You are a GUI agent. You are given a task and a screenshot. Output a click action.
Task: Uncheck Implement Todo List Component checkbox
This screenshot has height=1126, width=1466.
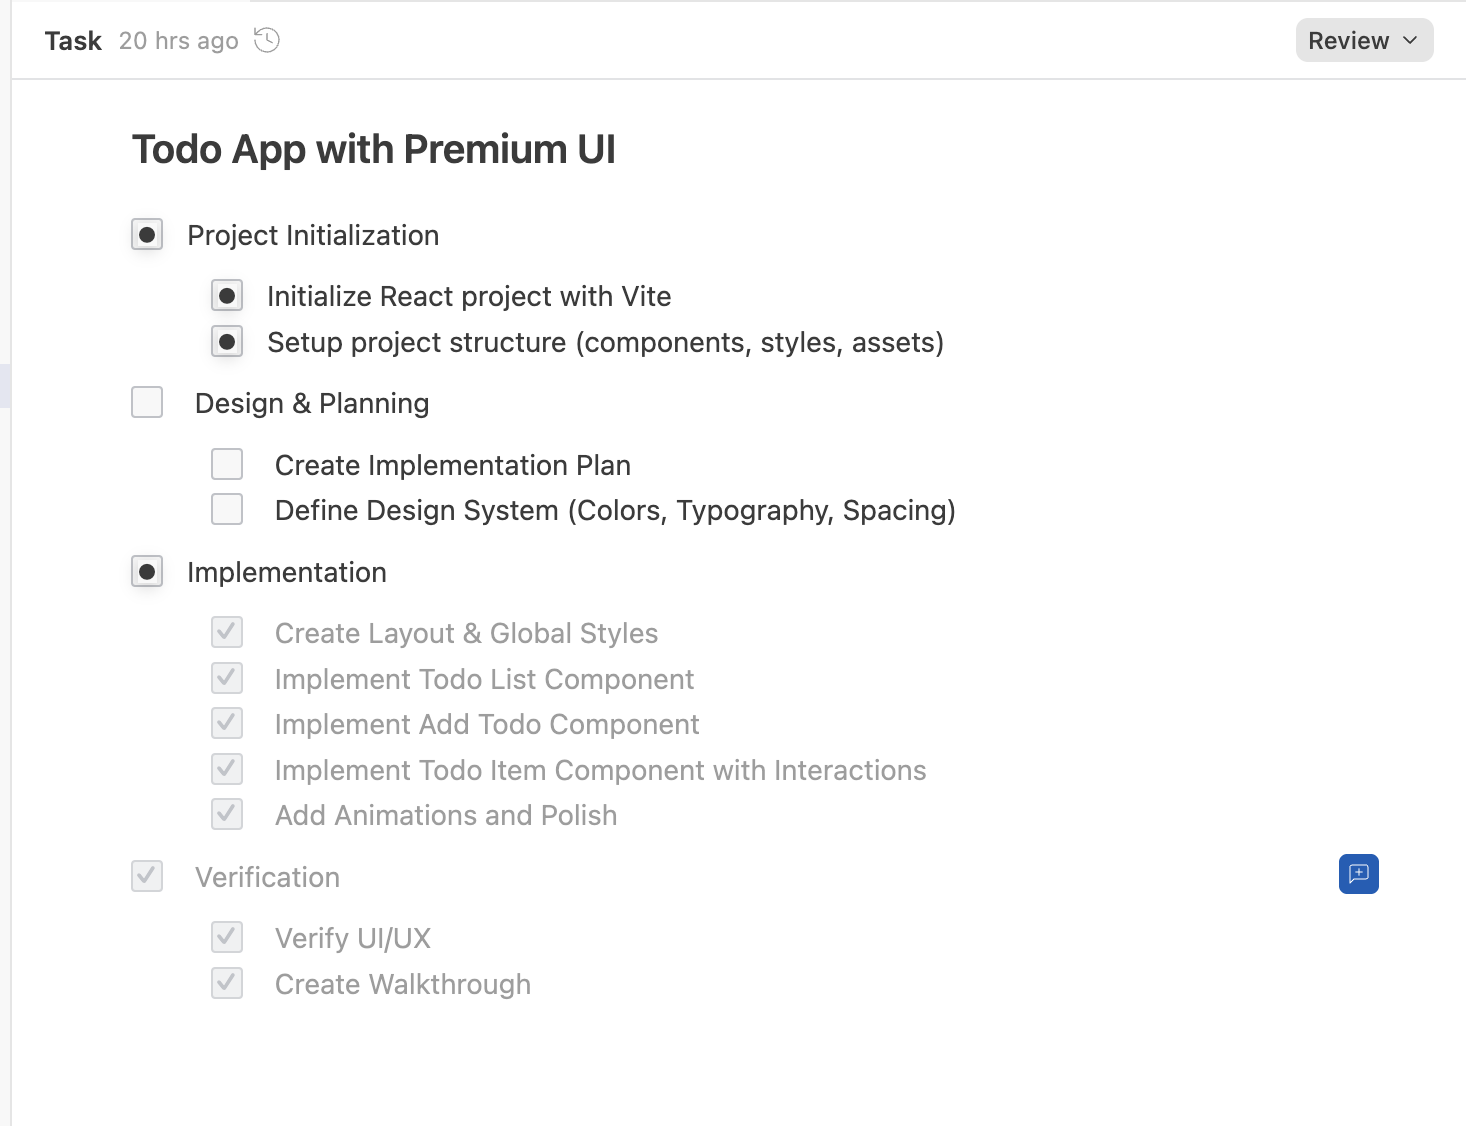[x=227, y=678]
